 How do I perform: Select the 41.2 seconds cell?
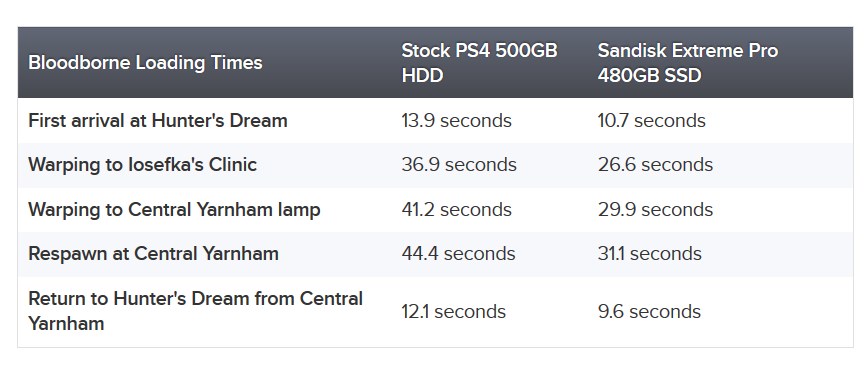pyautogui.click(x=456, y=210)
